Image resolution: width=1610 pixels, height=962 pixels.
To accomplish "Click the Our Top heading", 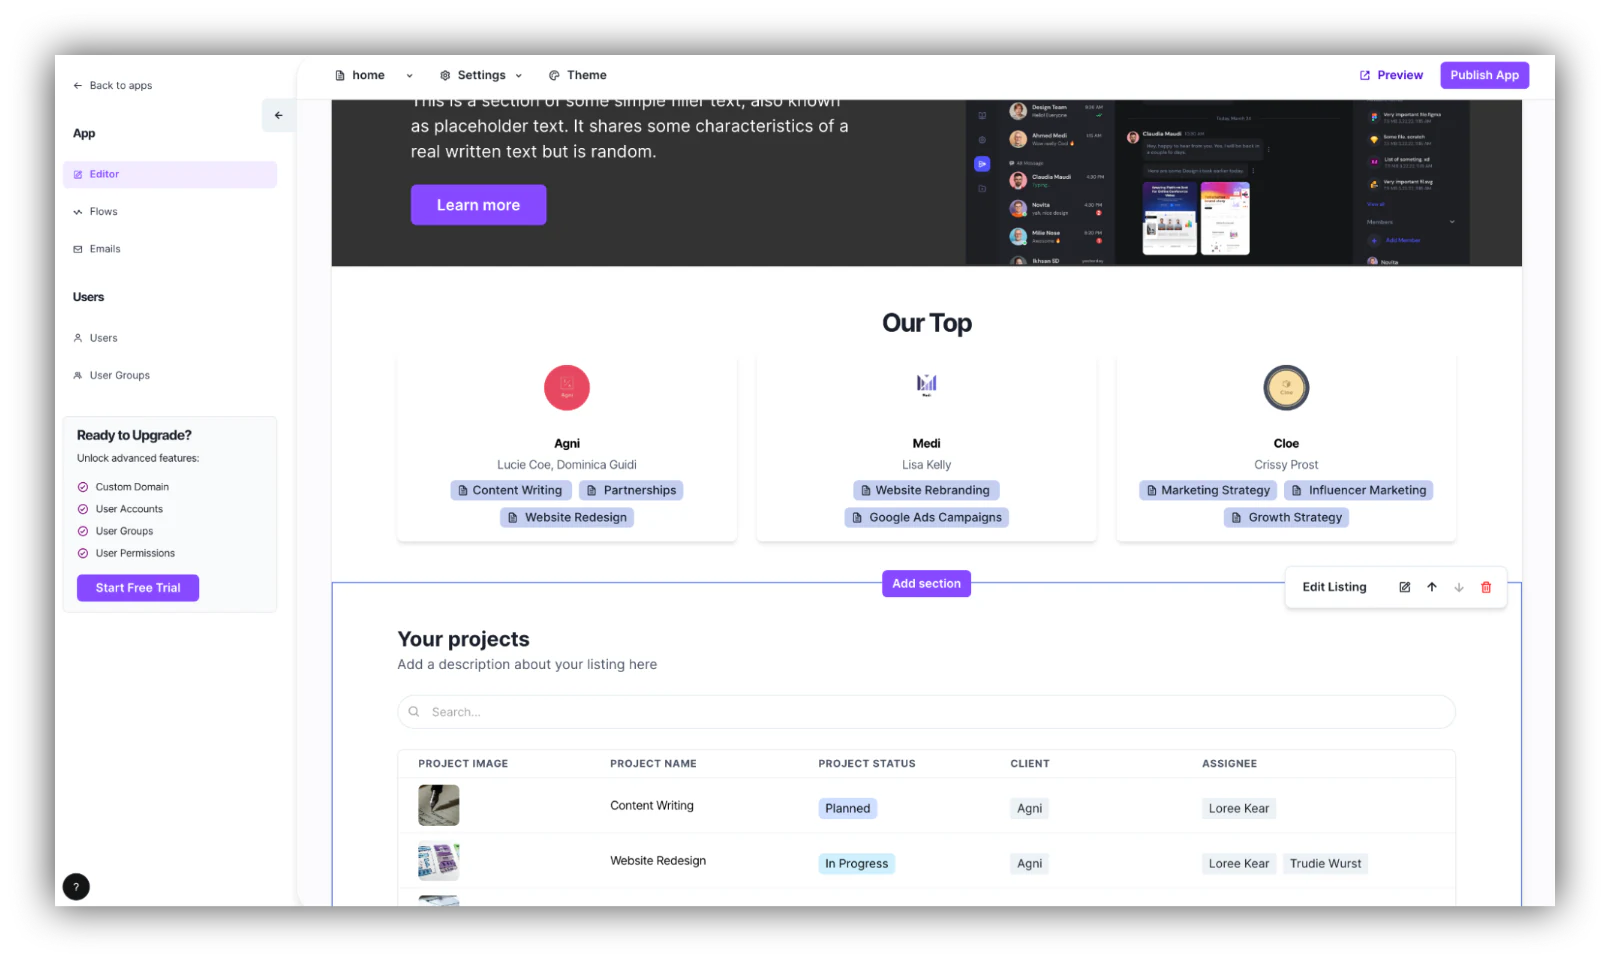I will tap(926, 323).
